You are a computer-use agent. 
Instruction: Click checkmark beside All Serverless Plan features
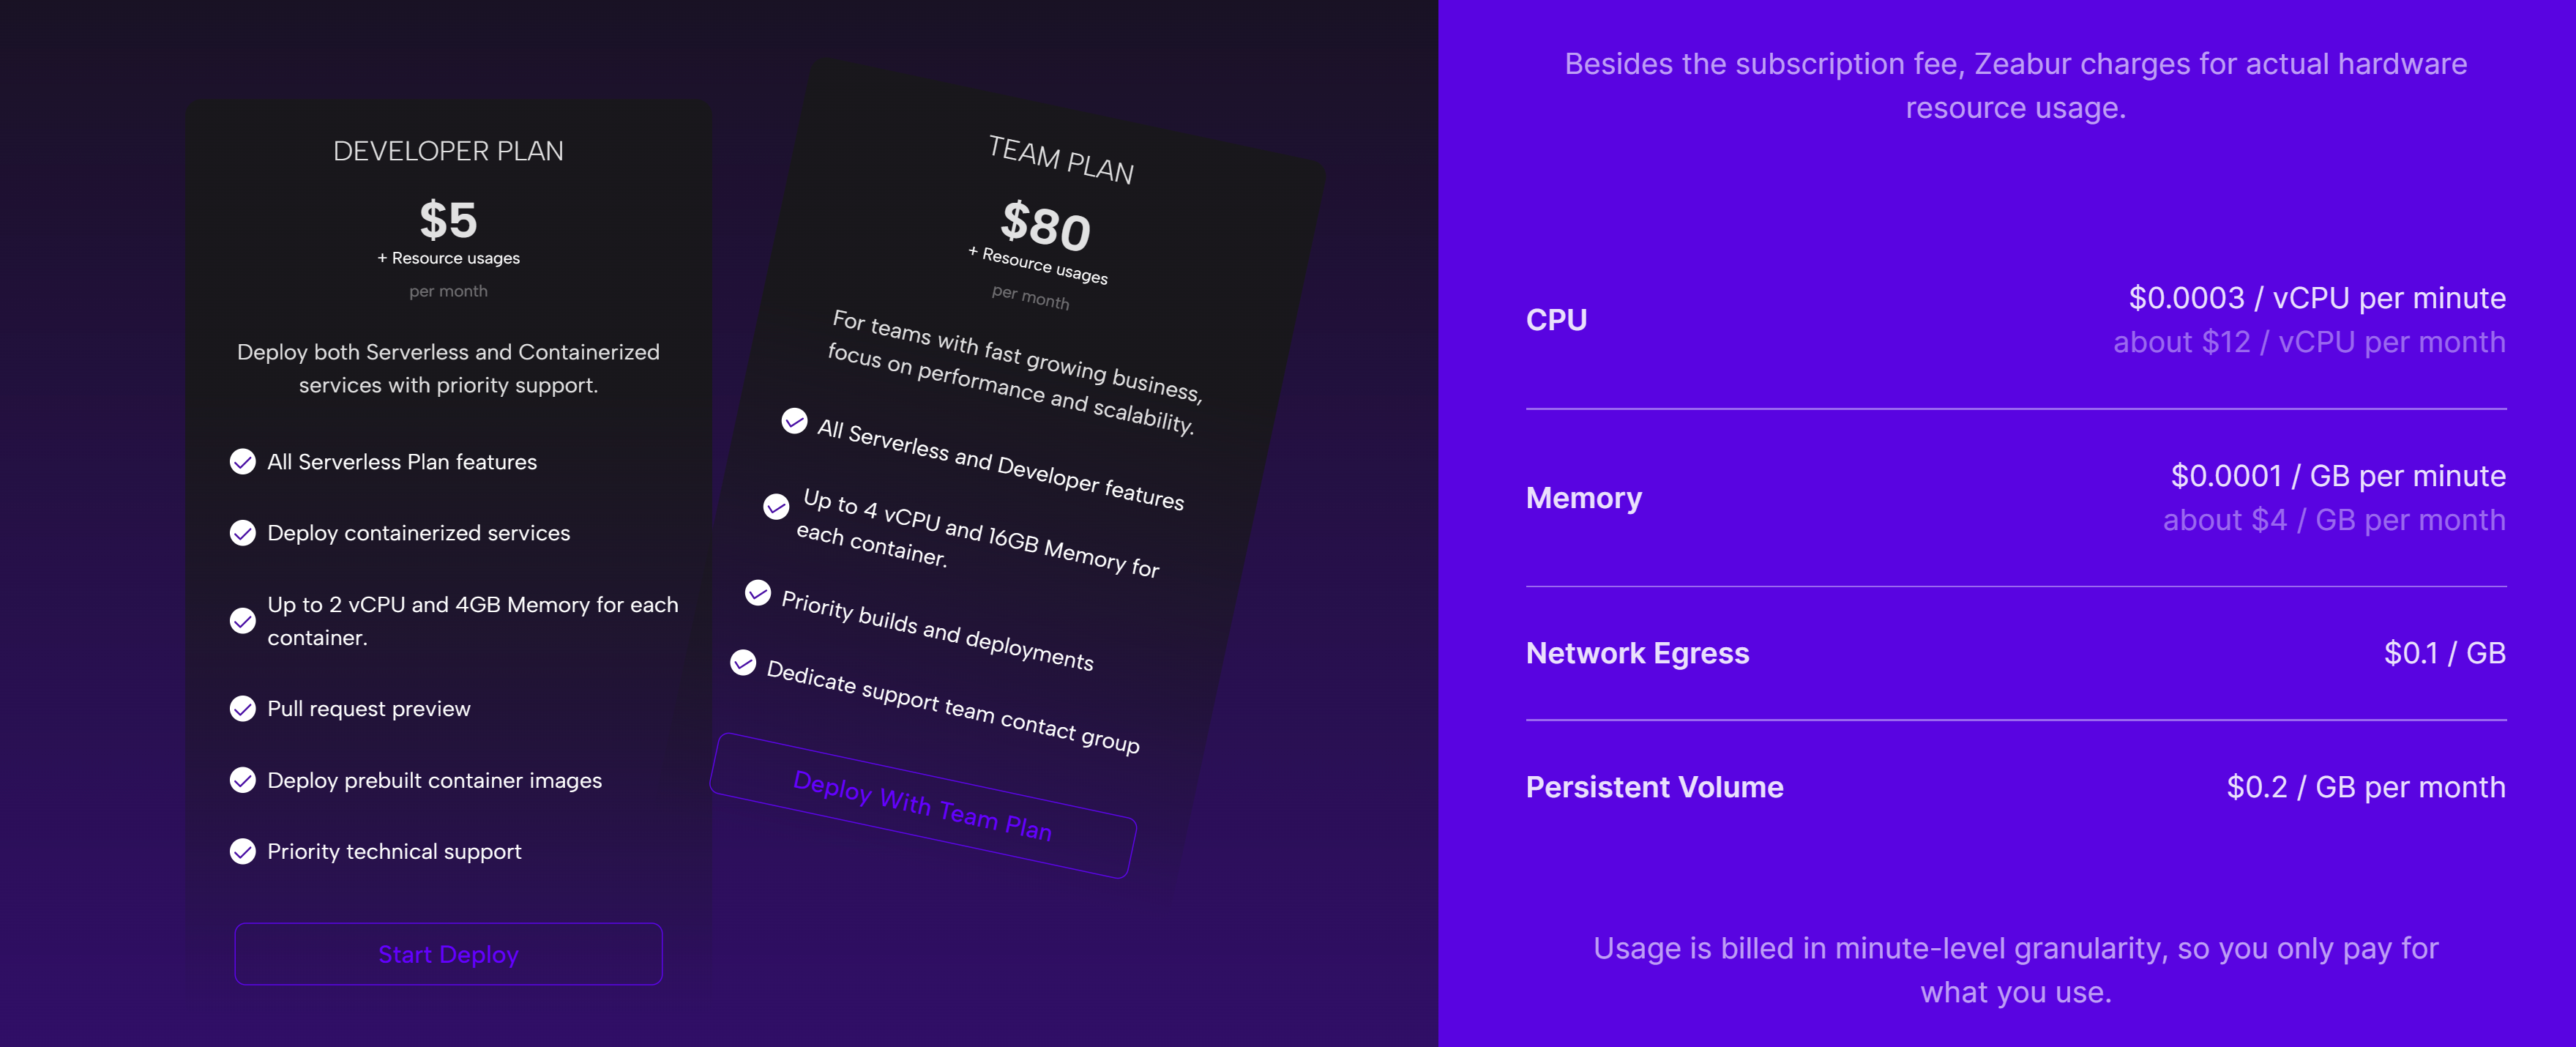[x=243, y=461]
